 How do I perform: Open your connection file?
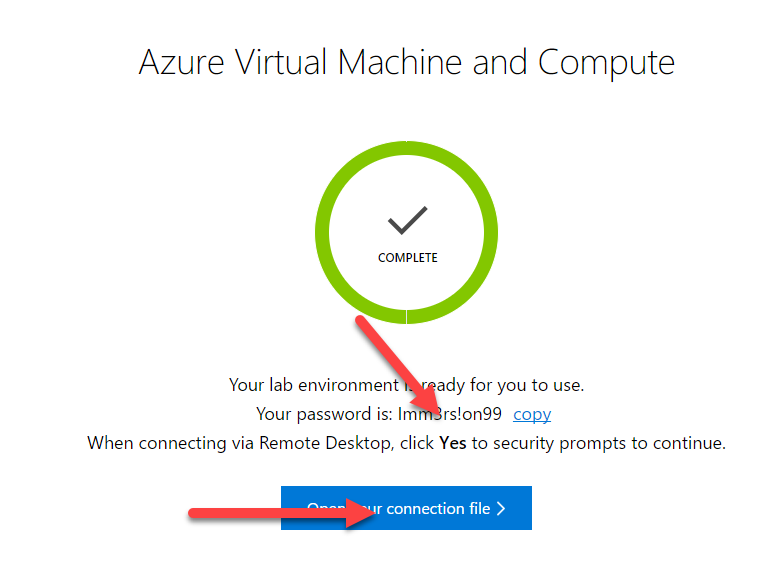[406, 509]
